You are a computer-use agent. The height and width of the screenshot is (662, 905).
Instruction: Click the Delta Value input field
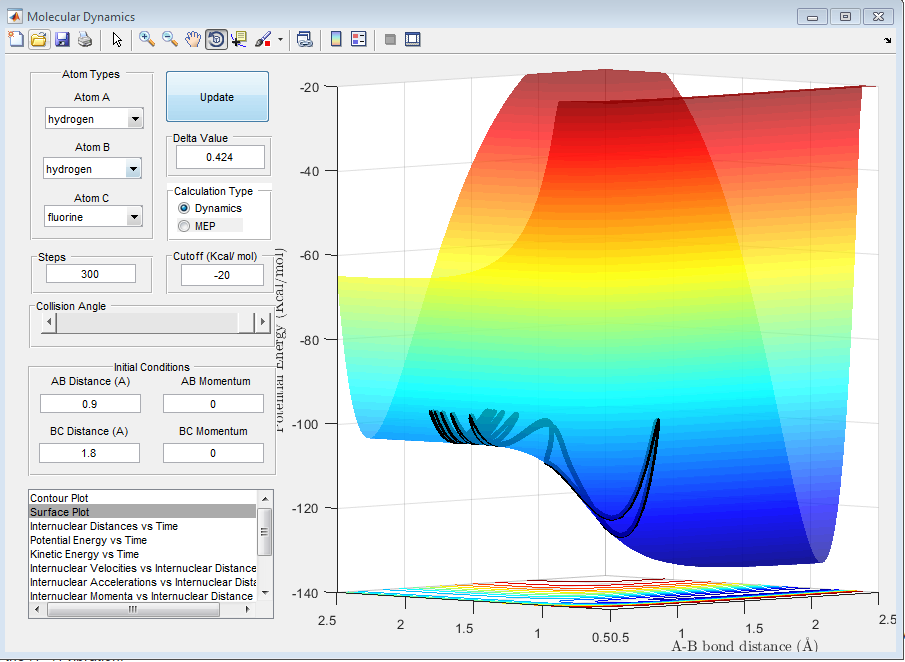pos(220,157)
